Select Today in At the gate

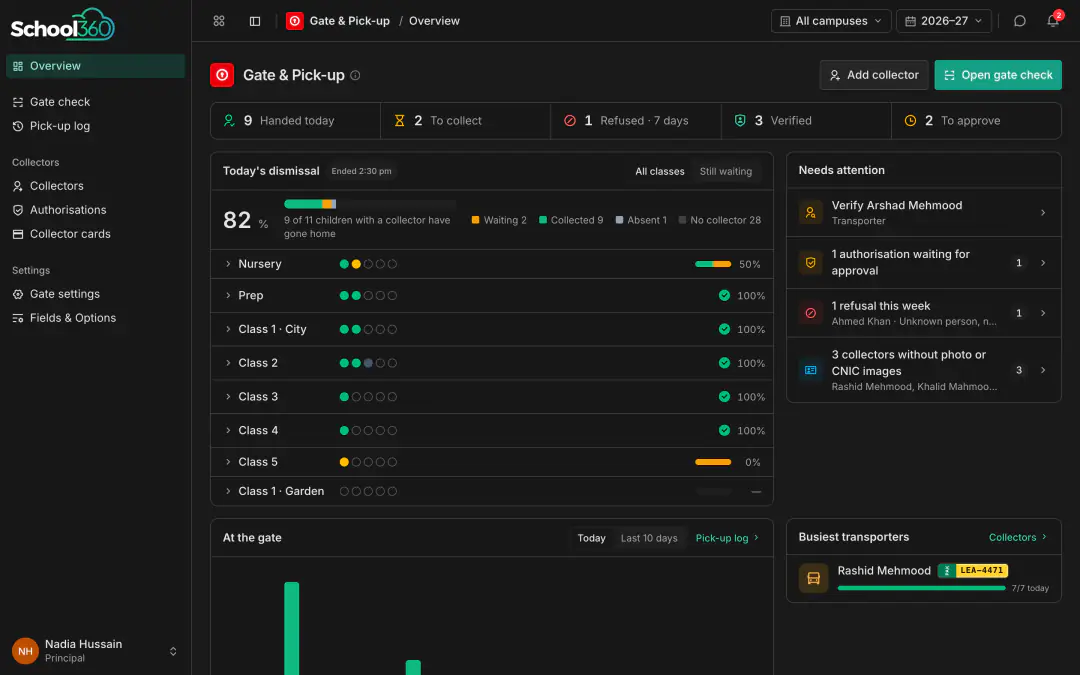click(592, 538)
